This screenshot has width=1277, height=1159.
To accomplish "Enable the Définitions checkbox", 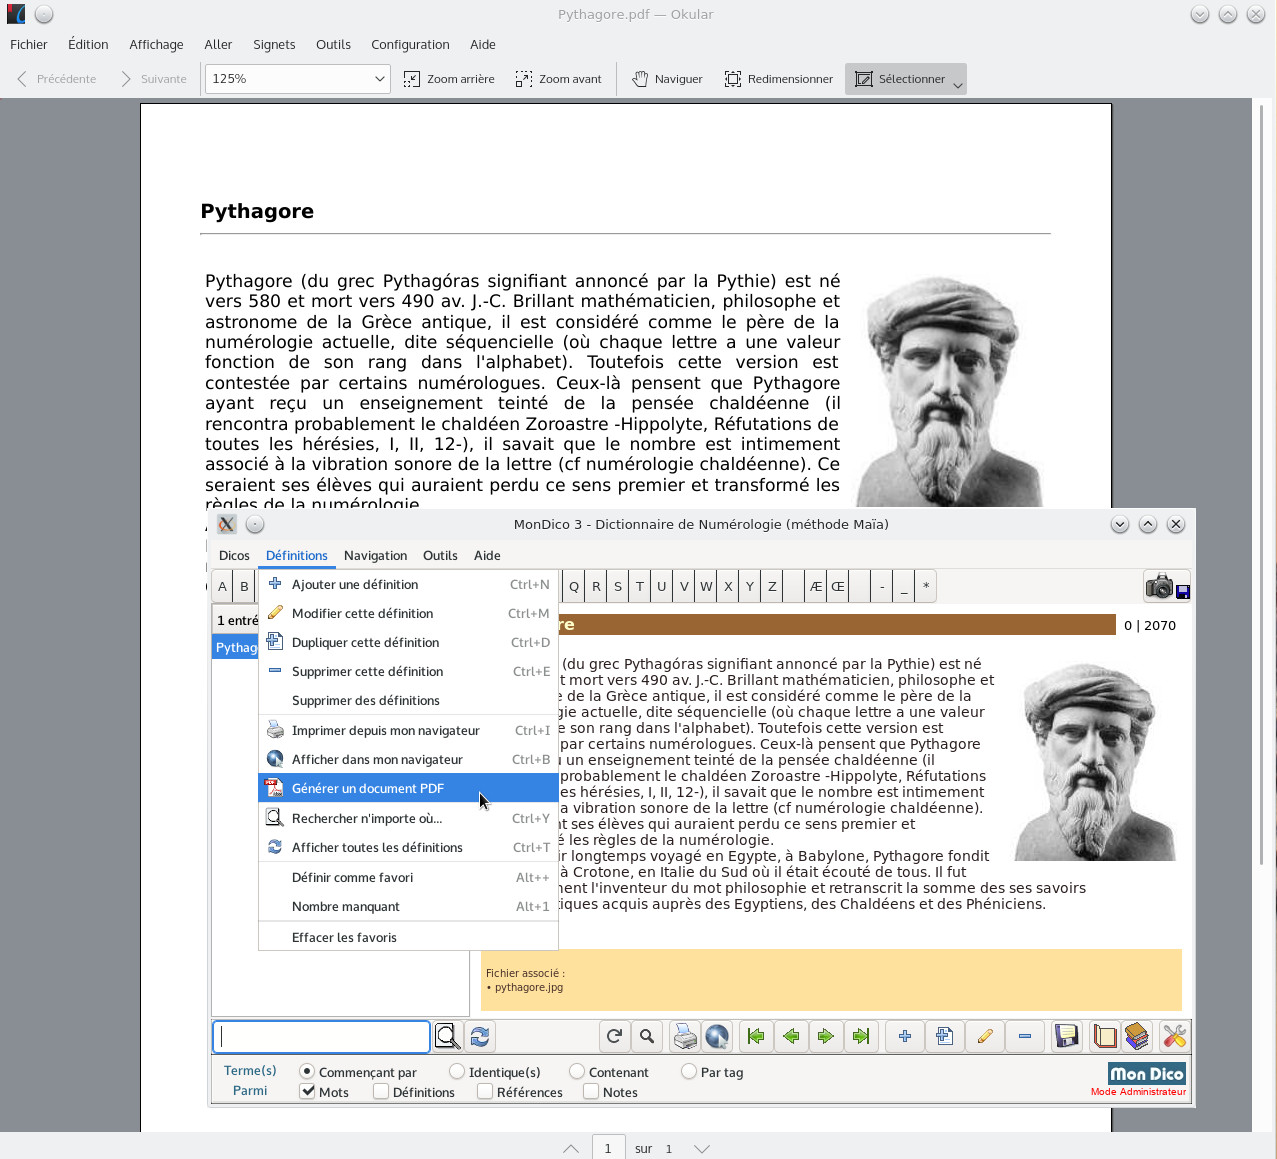I will click(381, 1092).
